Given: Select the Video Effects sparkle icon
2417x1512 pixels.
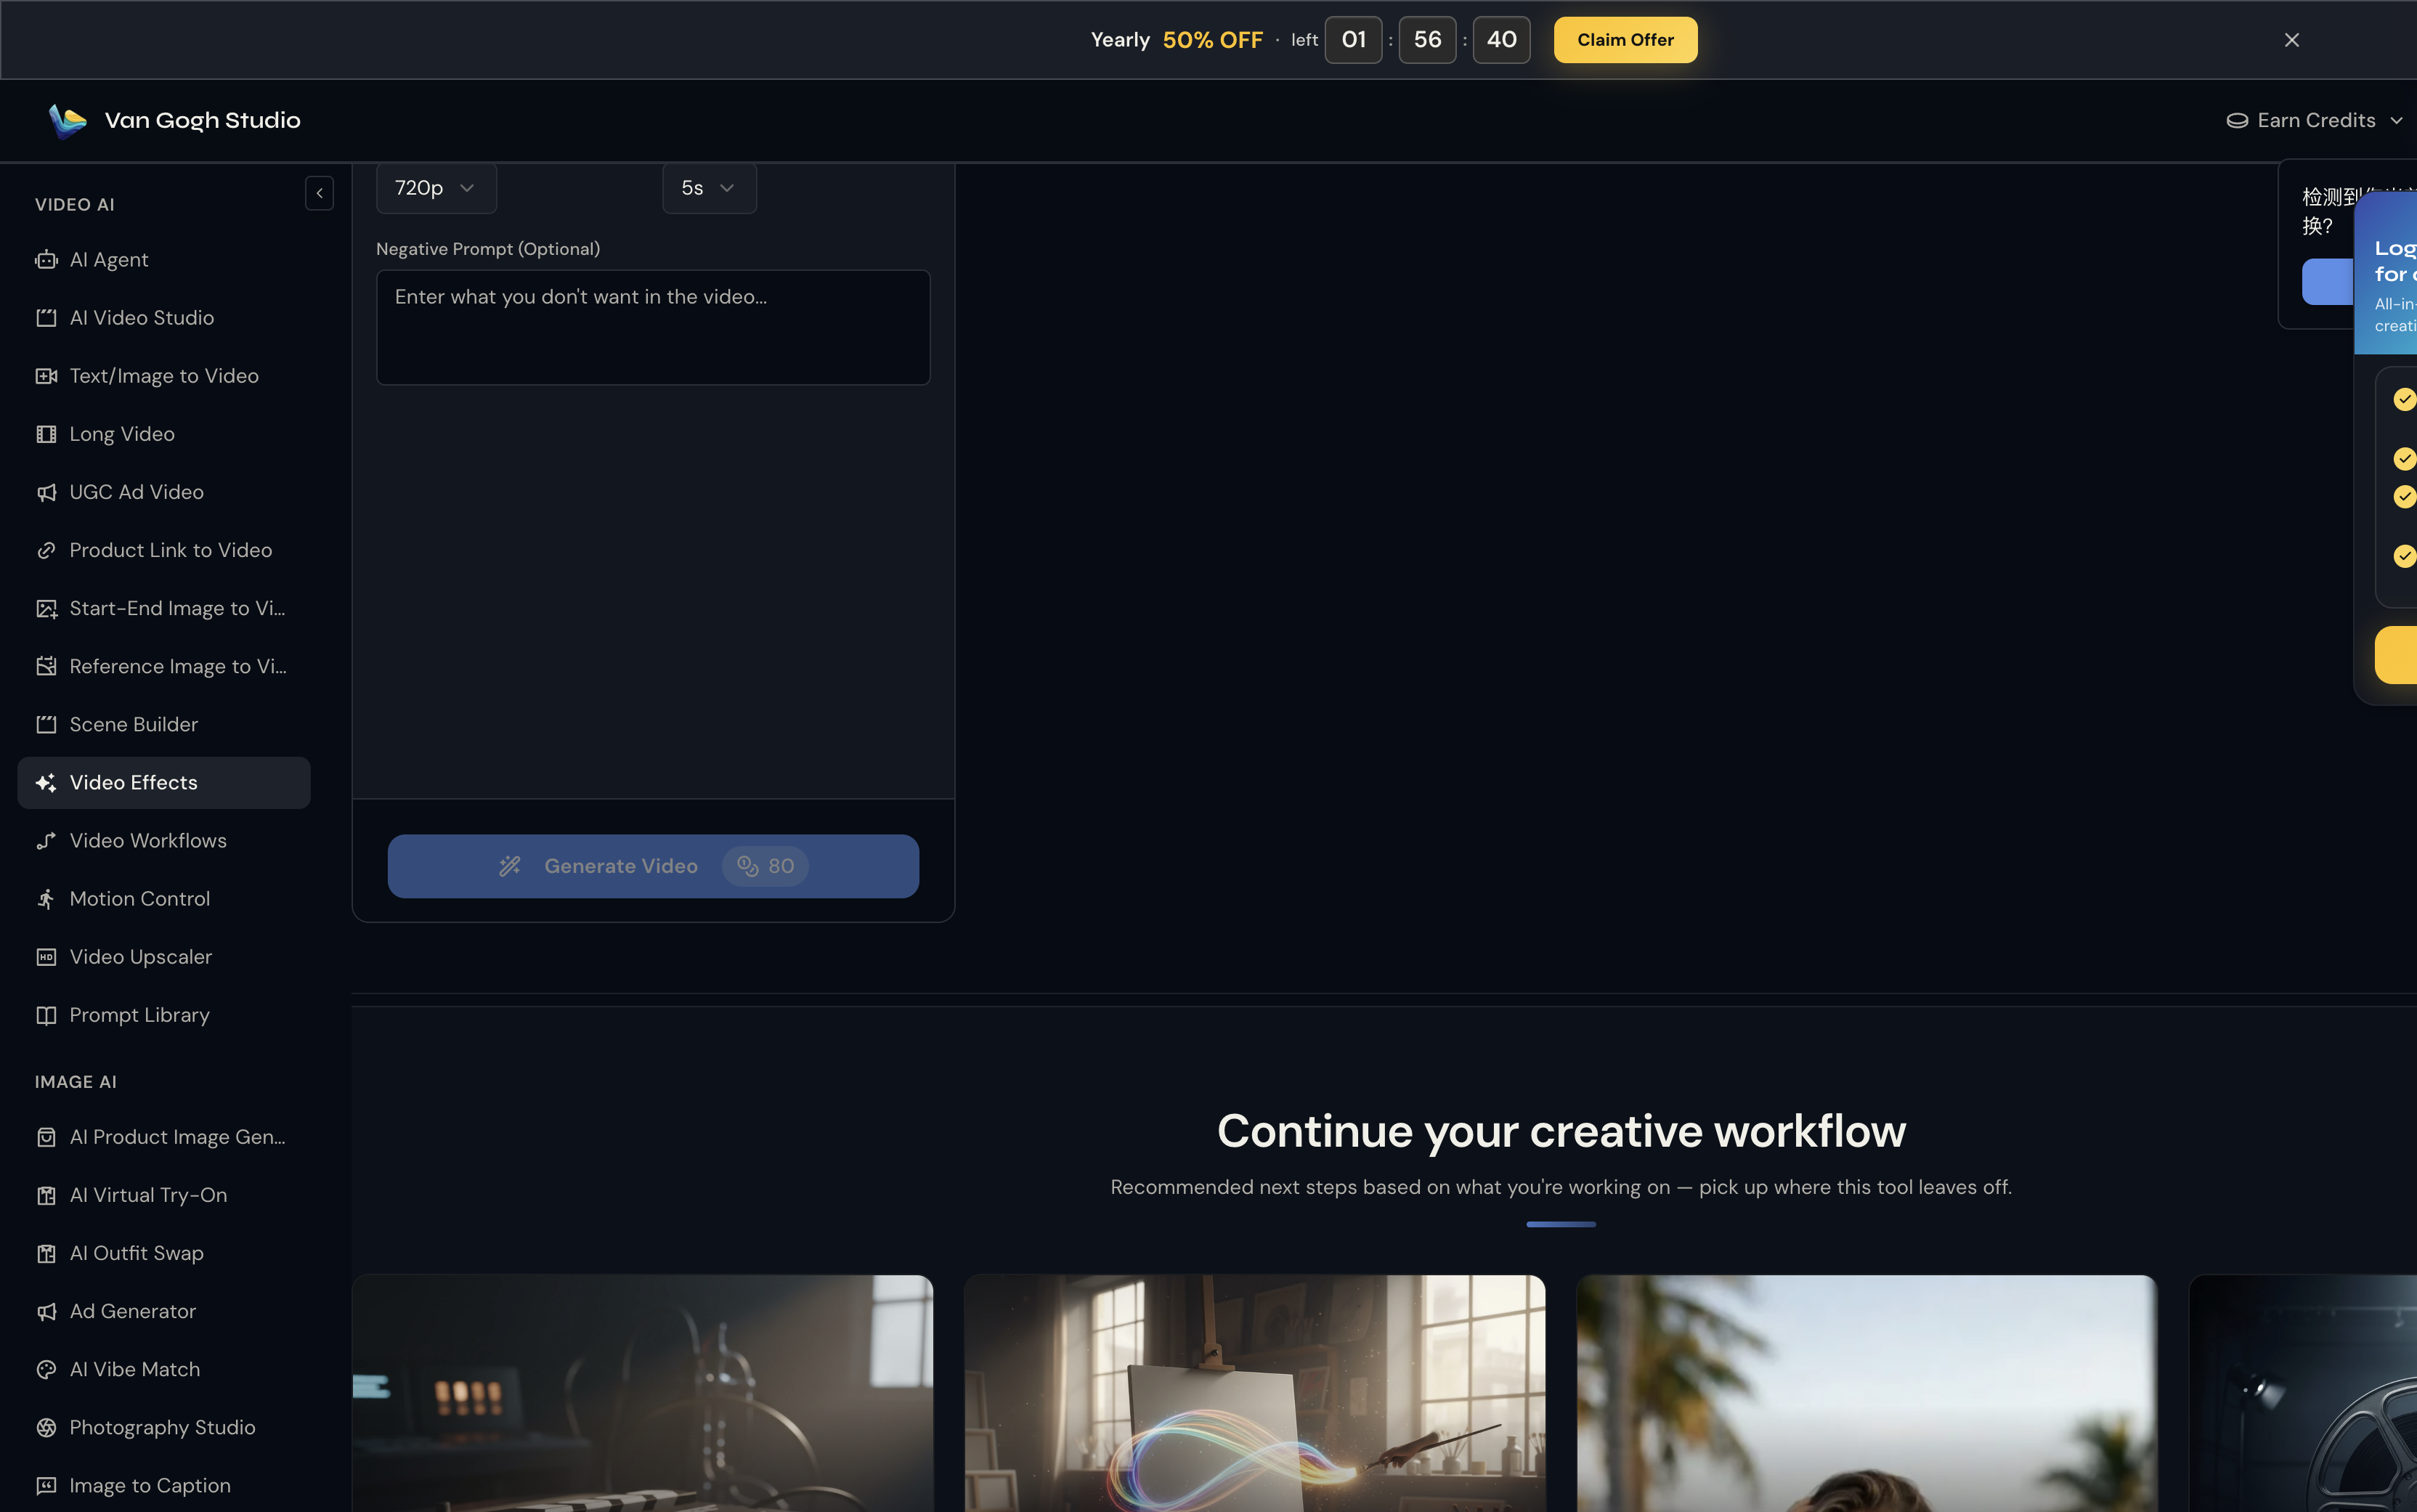Looking at the screenshot, I should (46, 783).
